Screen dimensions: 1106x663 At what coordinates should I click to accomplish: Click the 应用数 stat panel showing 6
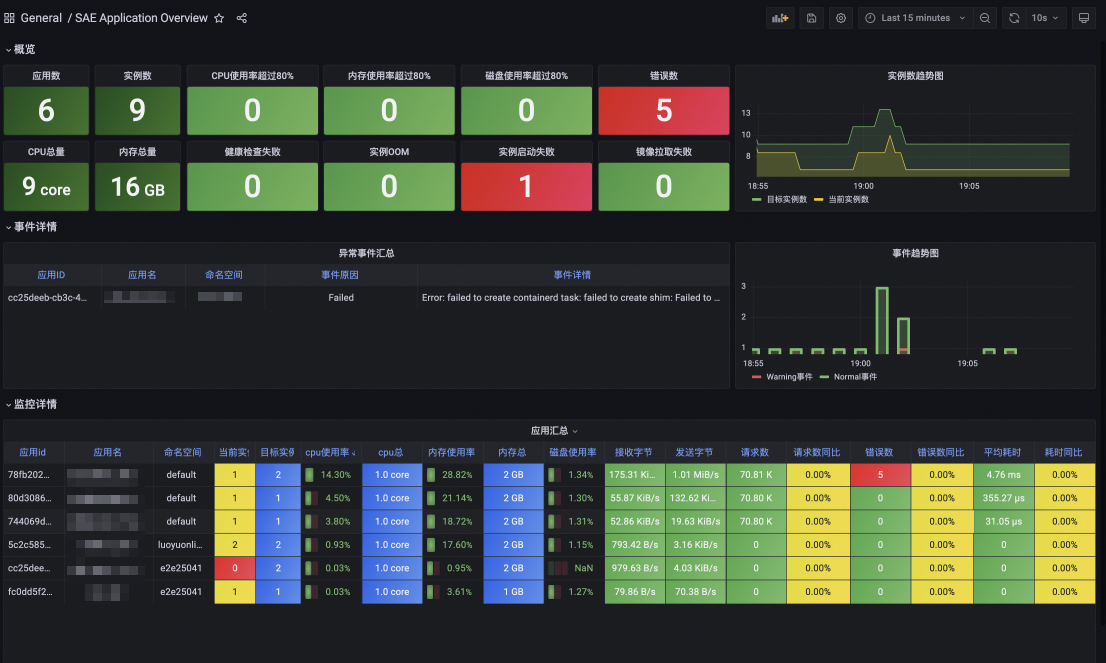47,110
